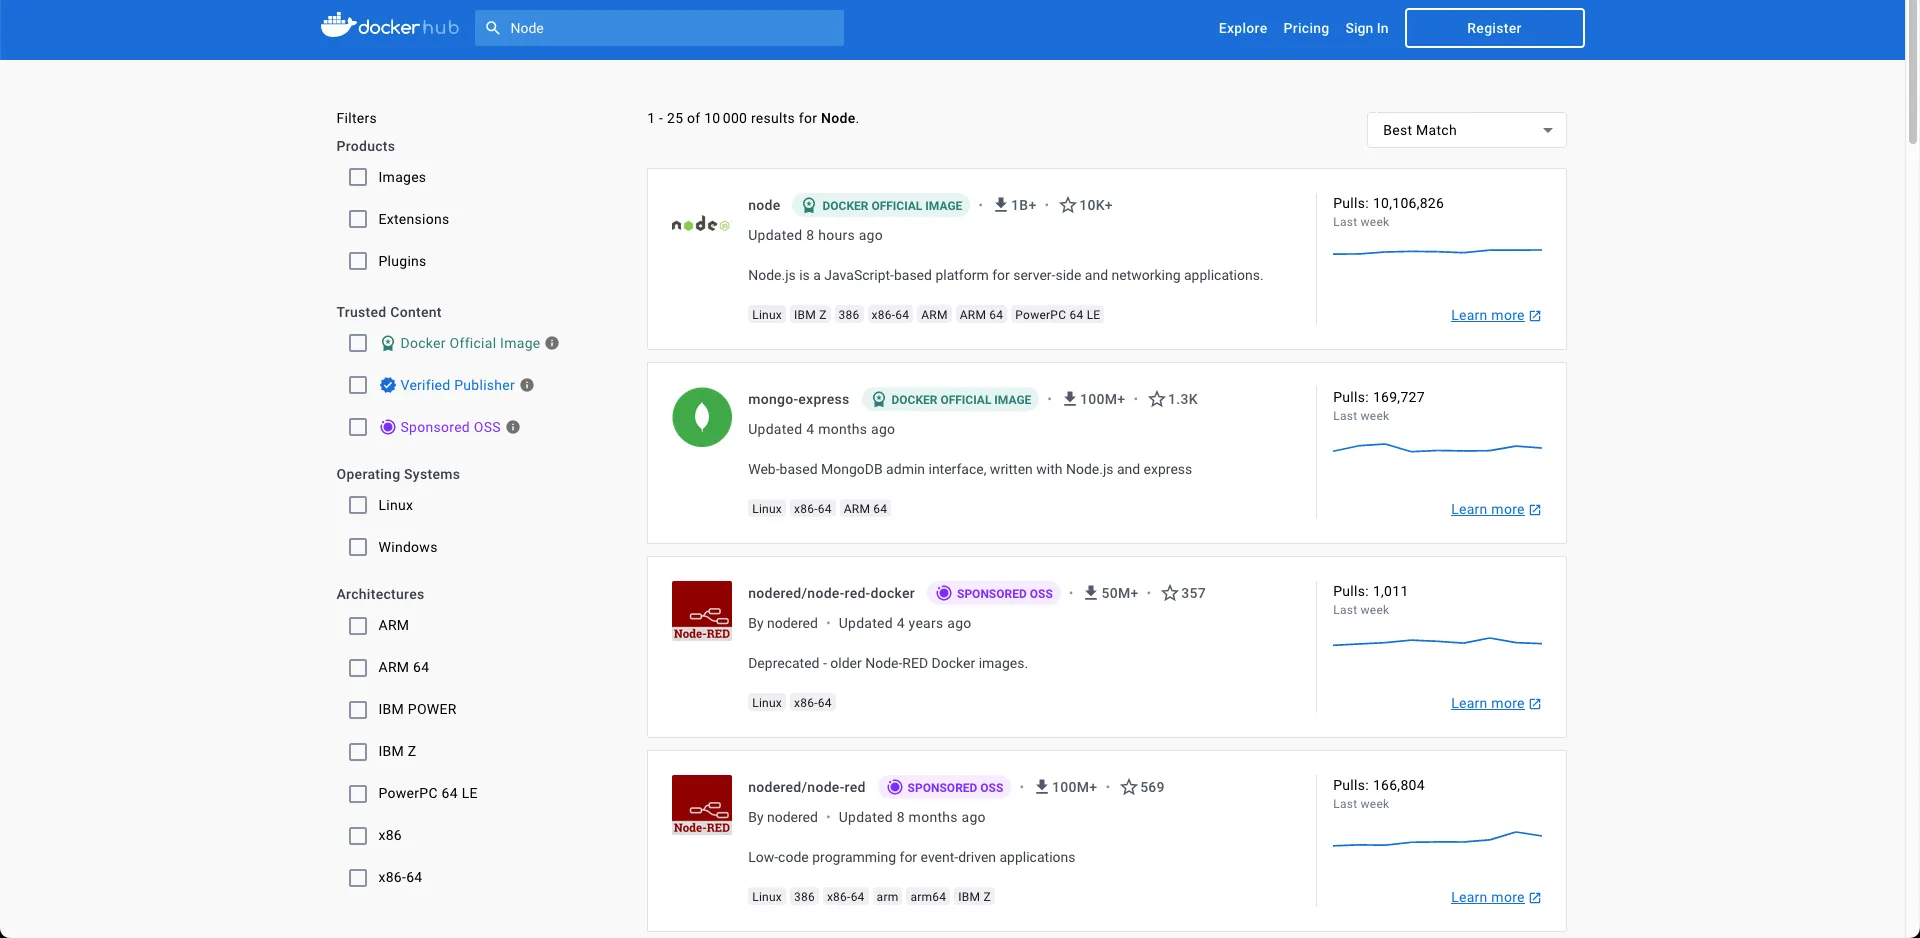Check the Extensions product filter
Screen dimensions: 1920x938
click(x=358, y=219)
